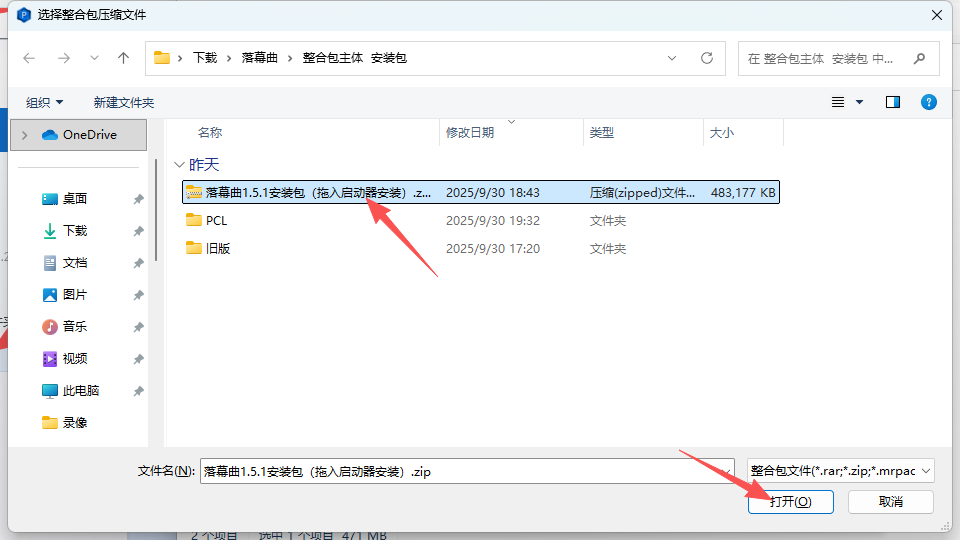This screenshot has width=960, height=540.
Task: Toggle the preview pane icon
Action: tap(893, 102)
